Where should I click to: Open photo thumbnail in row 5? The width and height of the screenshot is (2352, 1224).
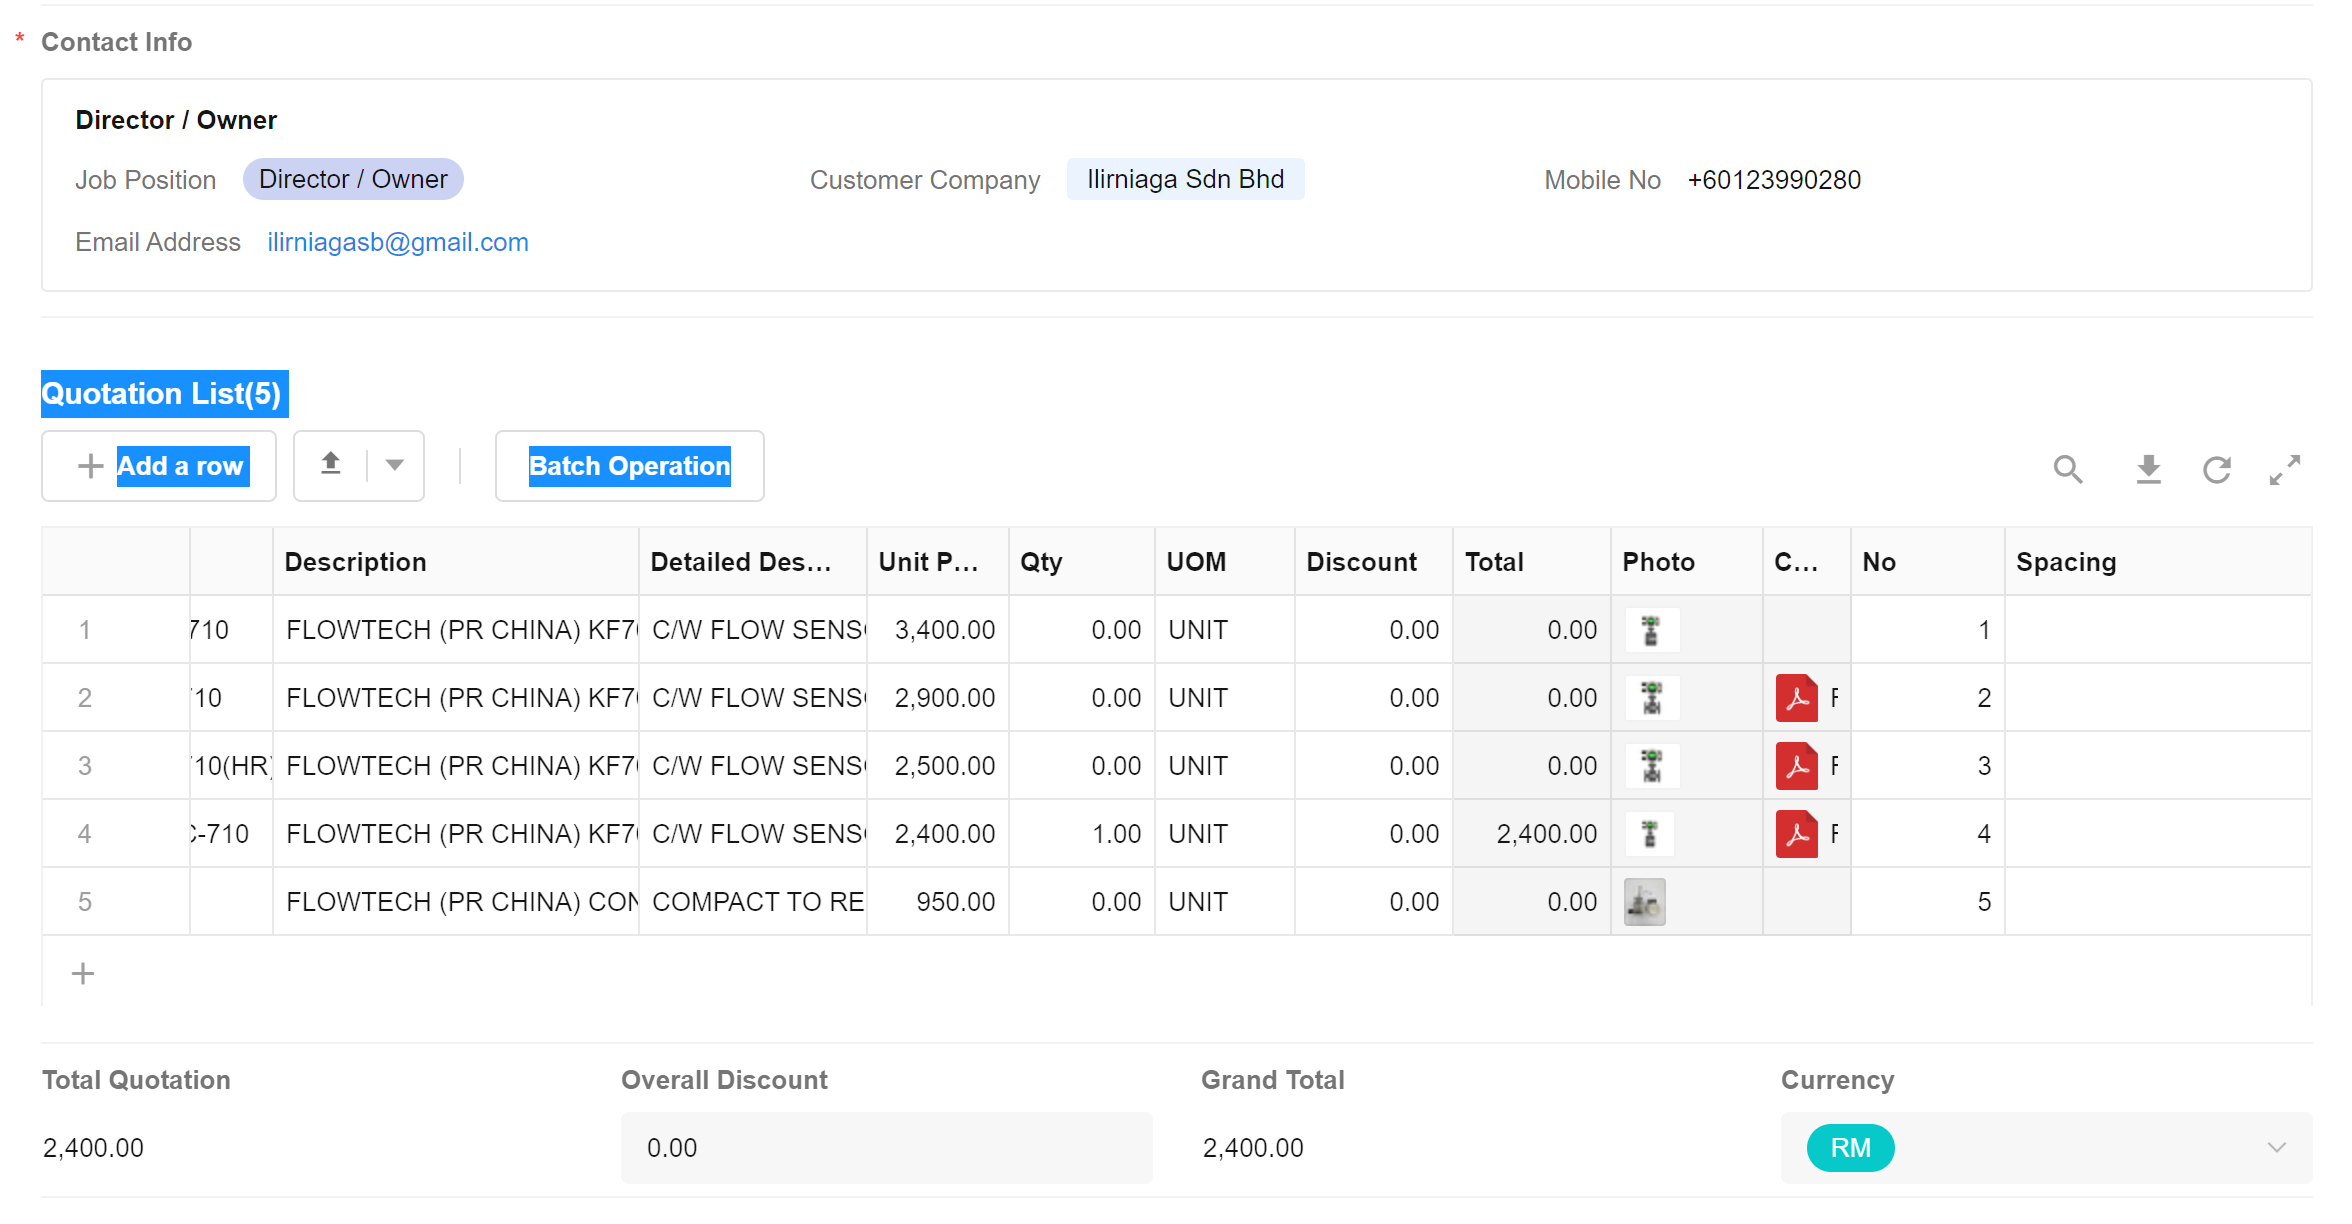tap(1645, 902)
